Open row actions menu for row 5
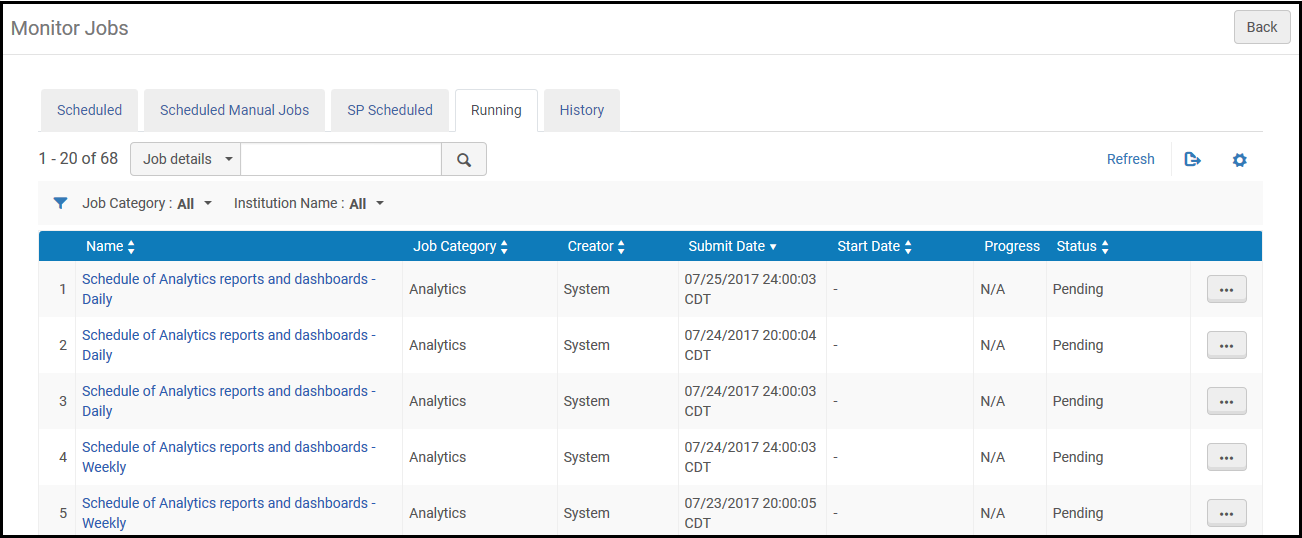 pos(1227,513)
